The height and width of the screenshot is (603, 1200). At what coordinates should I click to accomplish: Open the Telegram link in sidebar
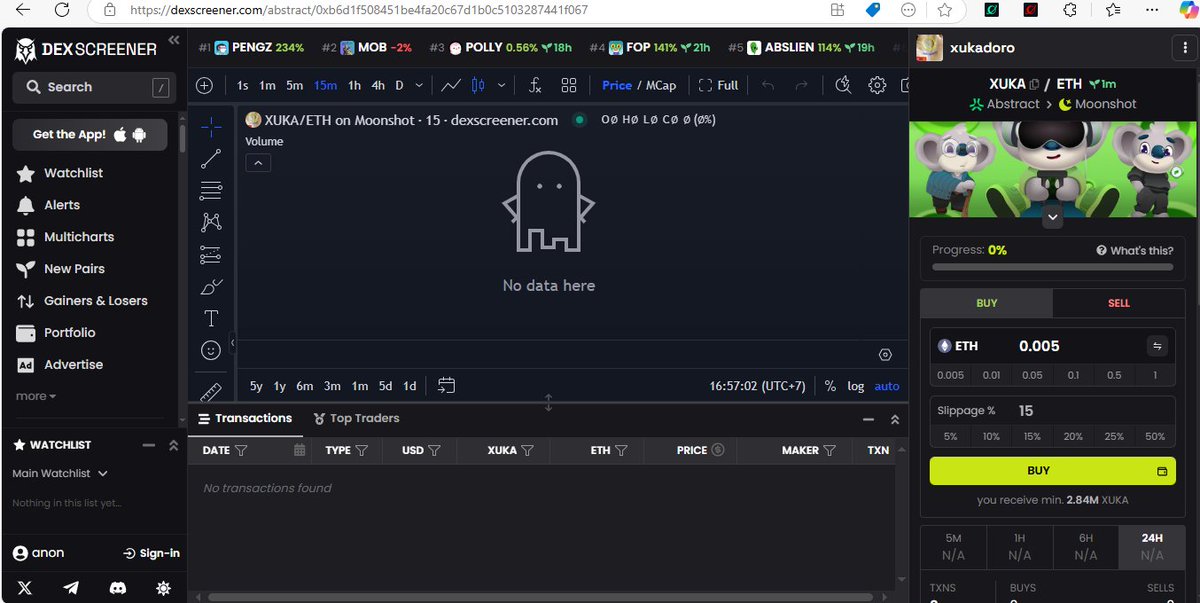pyautogui.click(x=72, y=589)
